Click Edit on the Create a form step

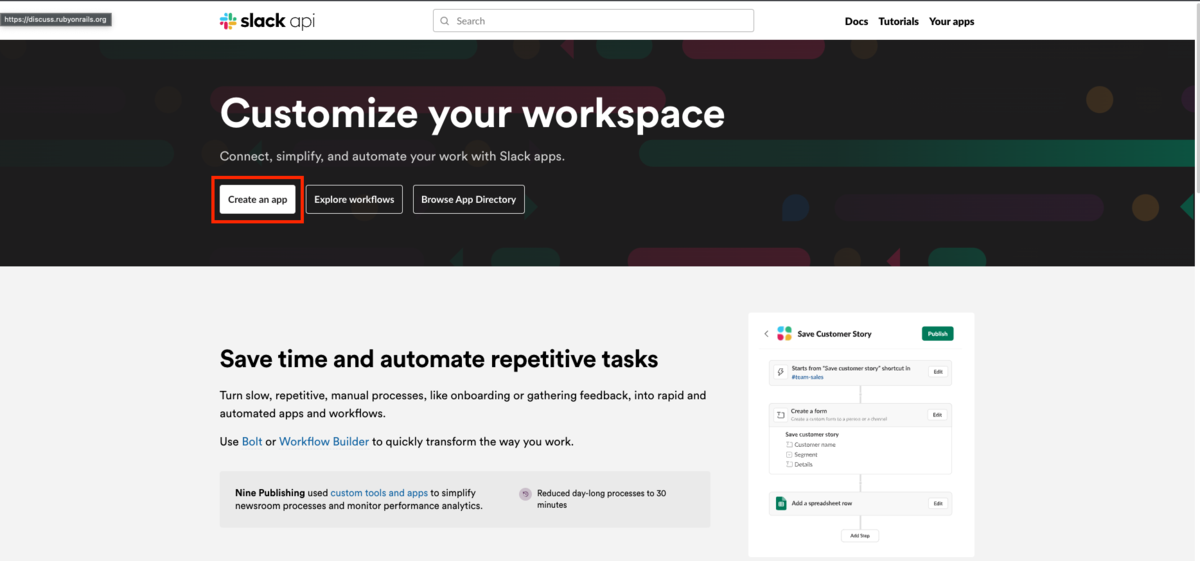tap(937, 414)
